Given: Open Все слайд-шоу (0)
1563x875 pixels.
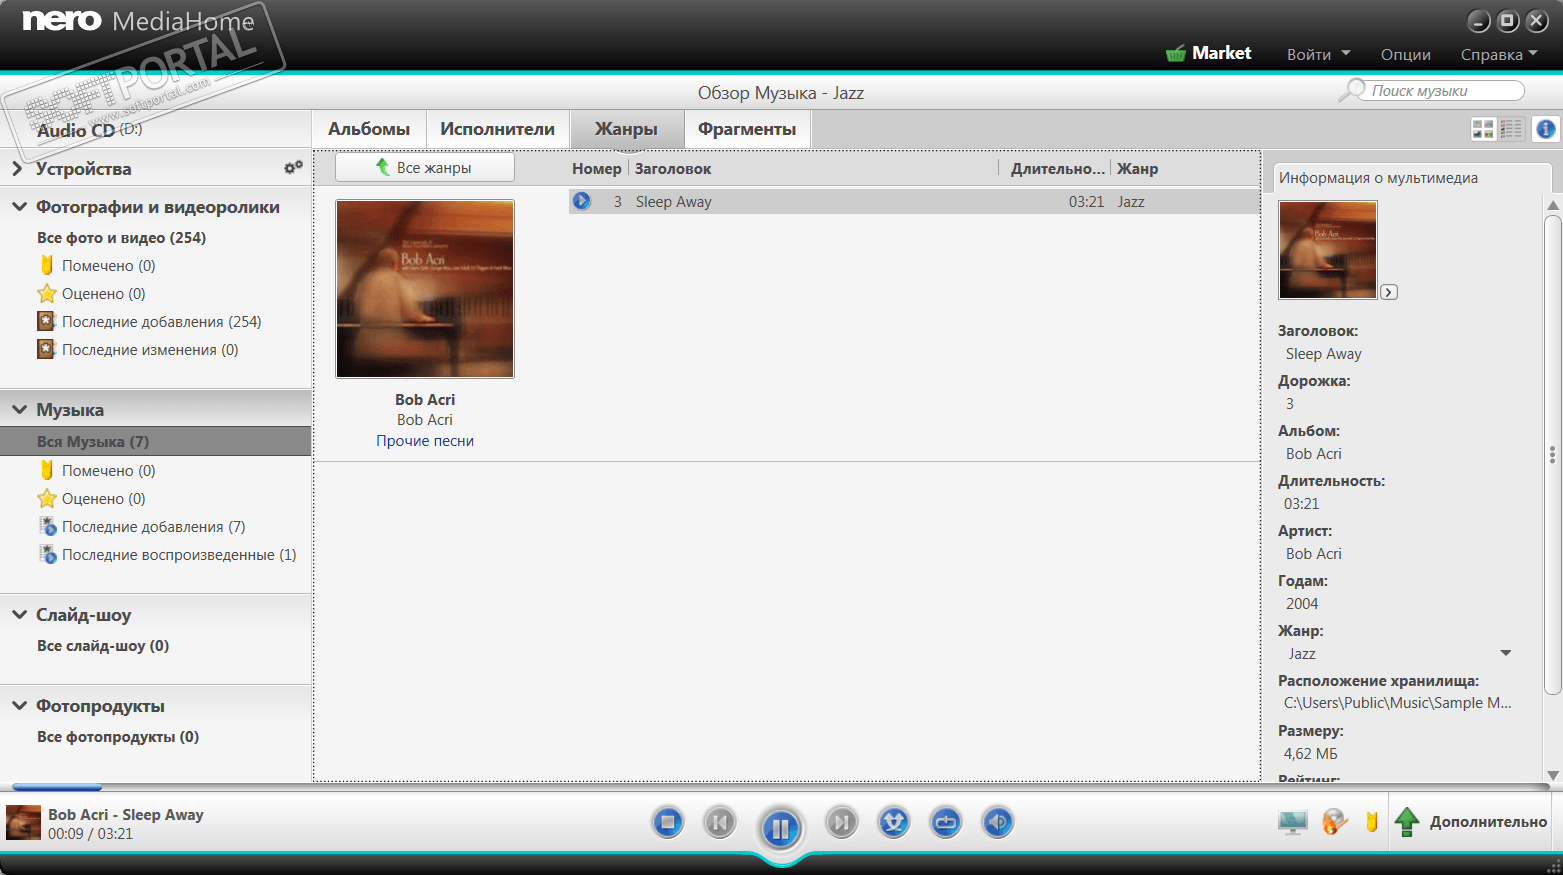Looking at the screenshot, I should [103, 646].
